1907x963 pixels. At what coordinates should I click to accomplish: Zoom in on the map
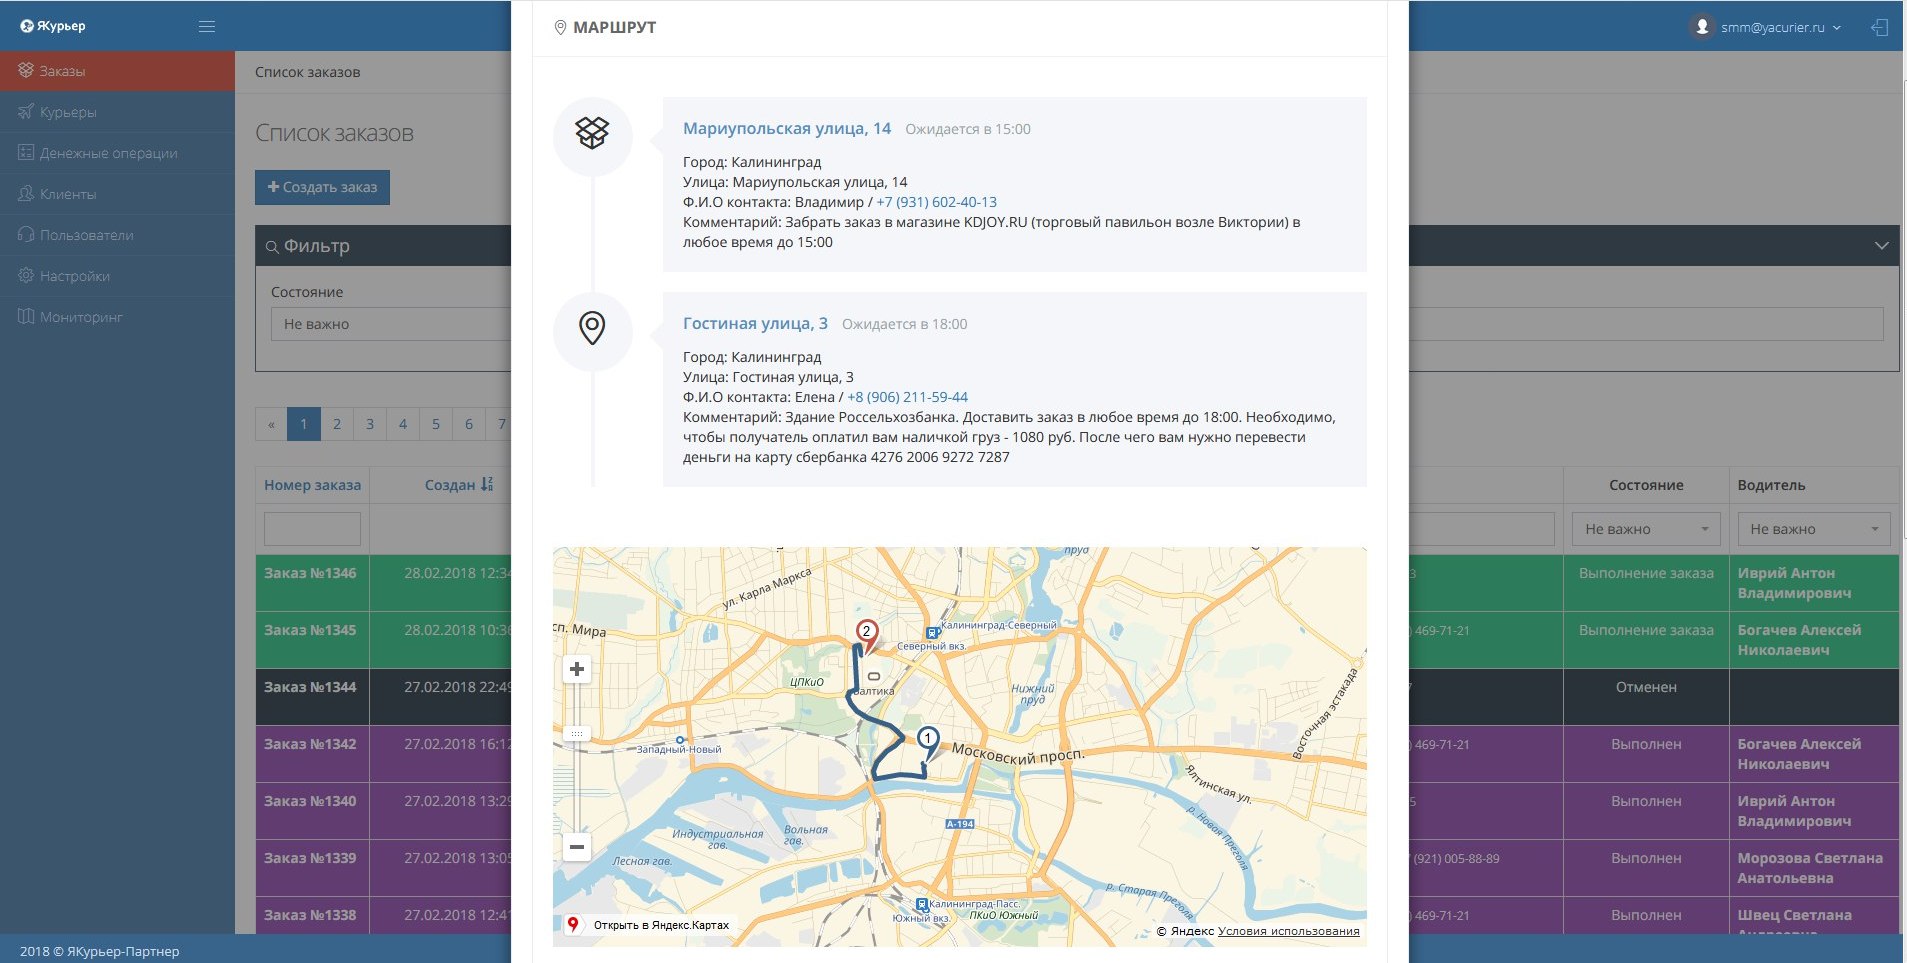577,669
